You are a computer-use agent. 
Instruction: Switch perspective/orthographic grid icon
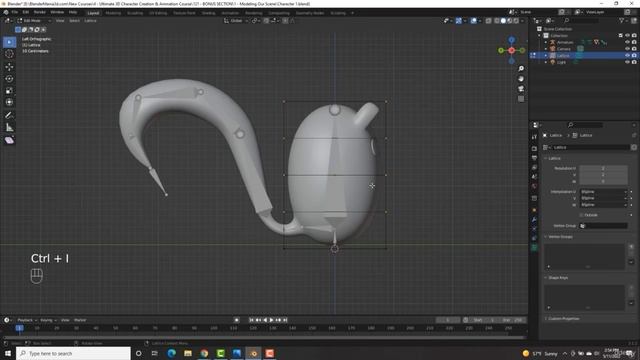click(x=521, y=99)
